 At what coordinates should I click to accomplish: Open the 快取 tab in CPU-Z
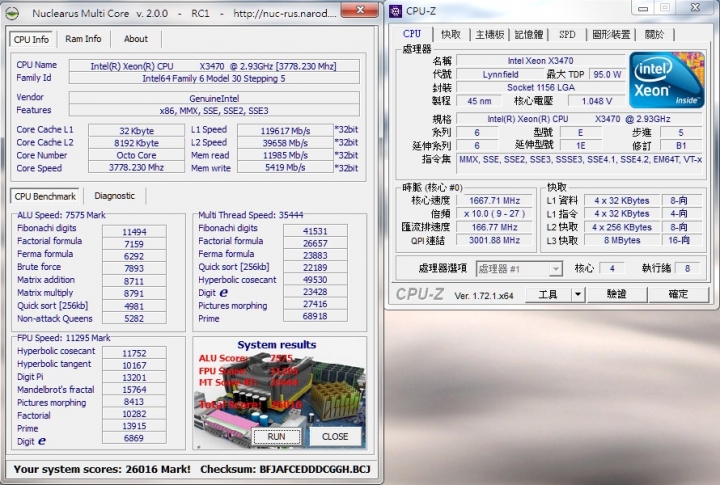[451, 34]
